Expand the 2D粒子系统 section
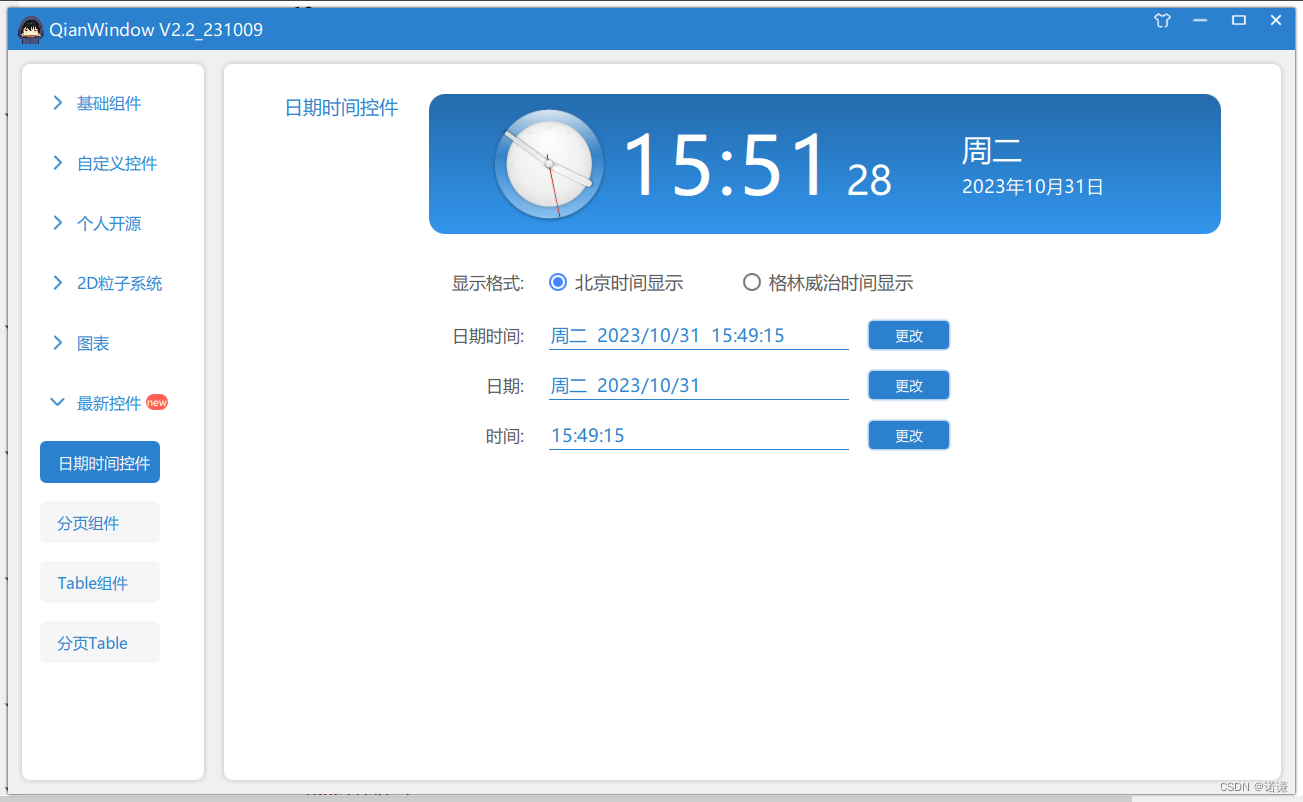Viewport: 1303px width, 802px height. pyautogui.click(x=112, y=283)
